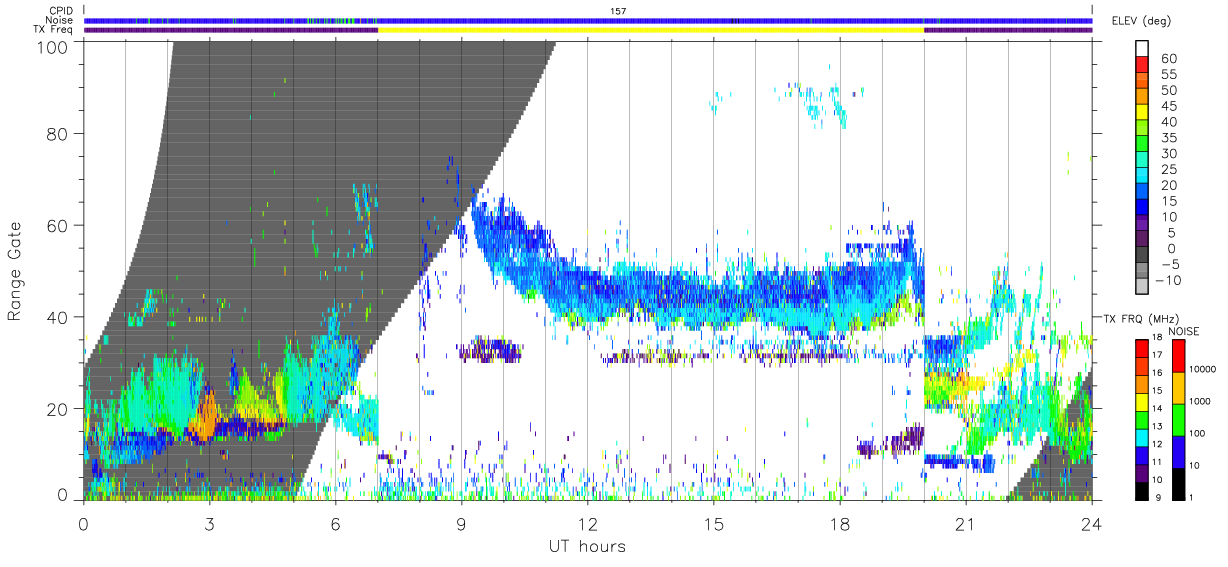Click the '100' tick on the Range Gate axis
1228x567 pixels.
[53, 46]
